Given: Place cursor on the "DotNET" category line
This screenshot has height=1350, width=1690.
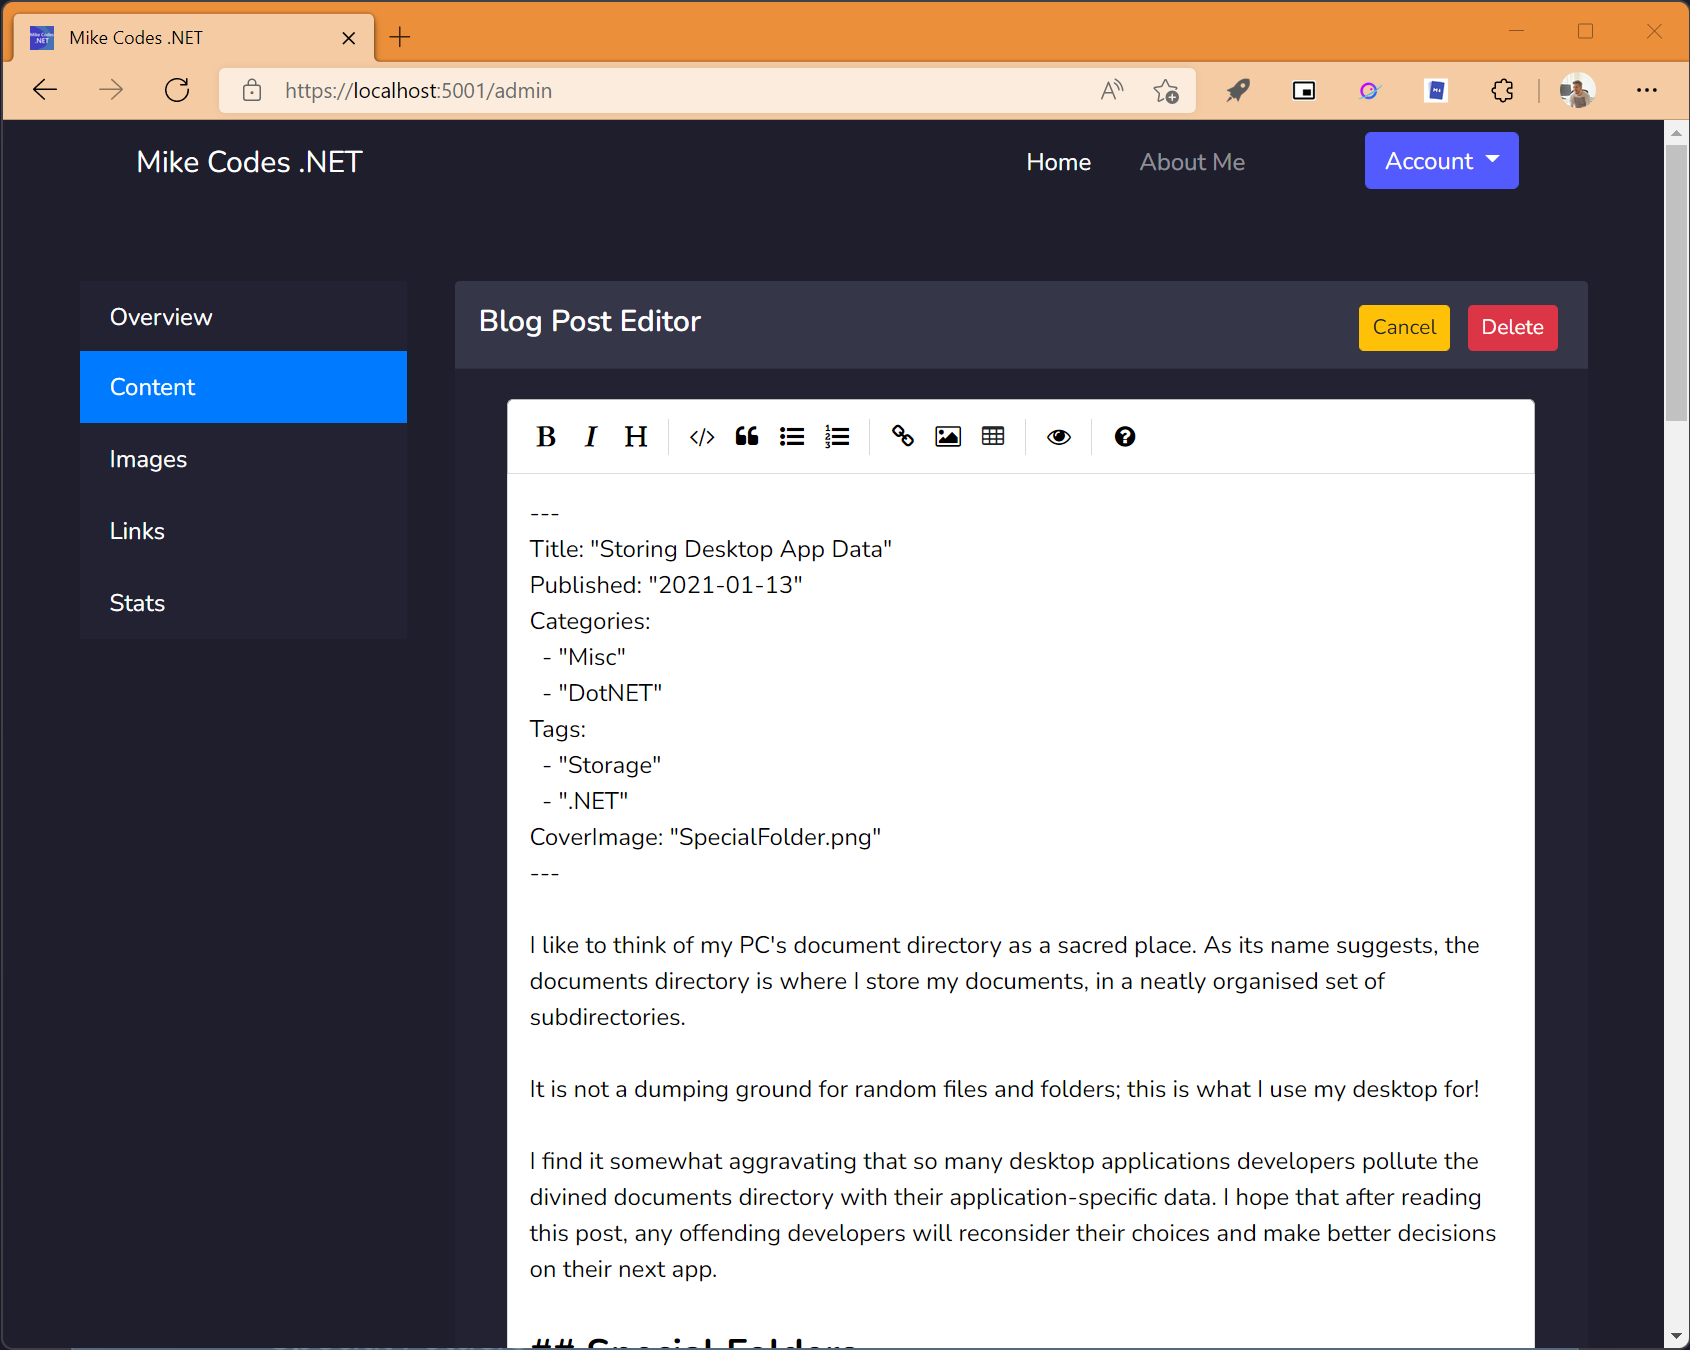Looking at the screenshot, I should [602, 693].
